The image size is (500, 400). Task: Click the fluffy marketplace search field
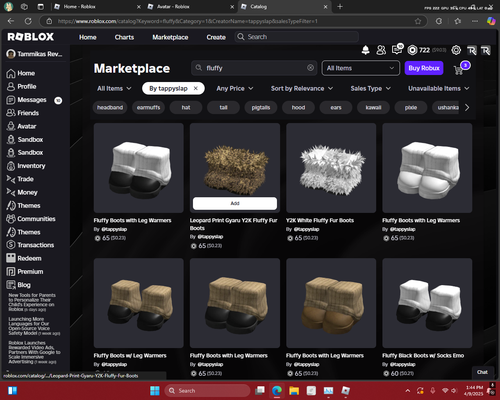coord(255,68)
